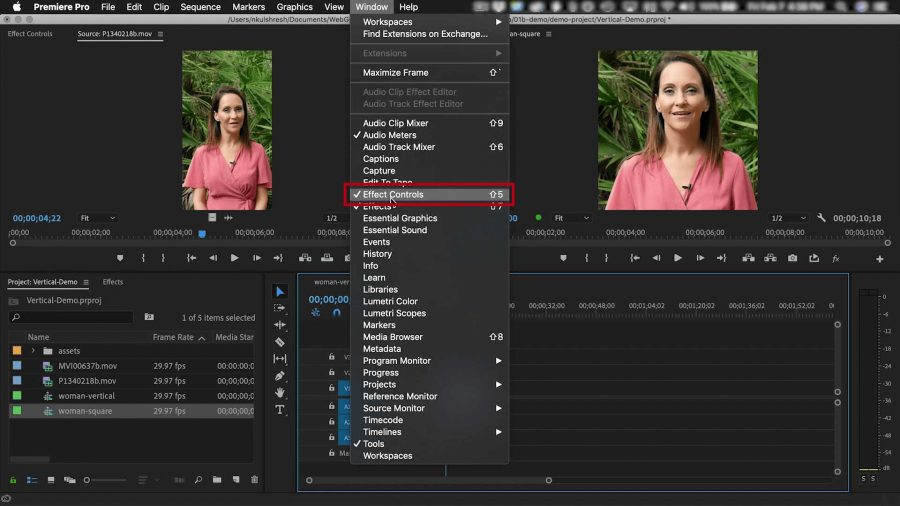The height and width of the screenshot is (506, 900).
Task: Open the Sequence menu
Action: pyautogui.click(x=200, y=7)
